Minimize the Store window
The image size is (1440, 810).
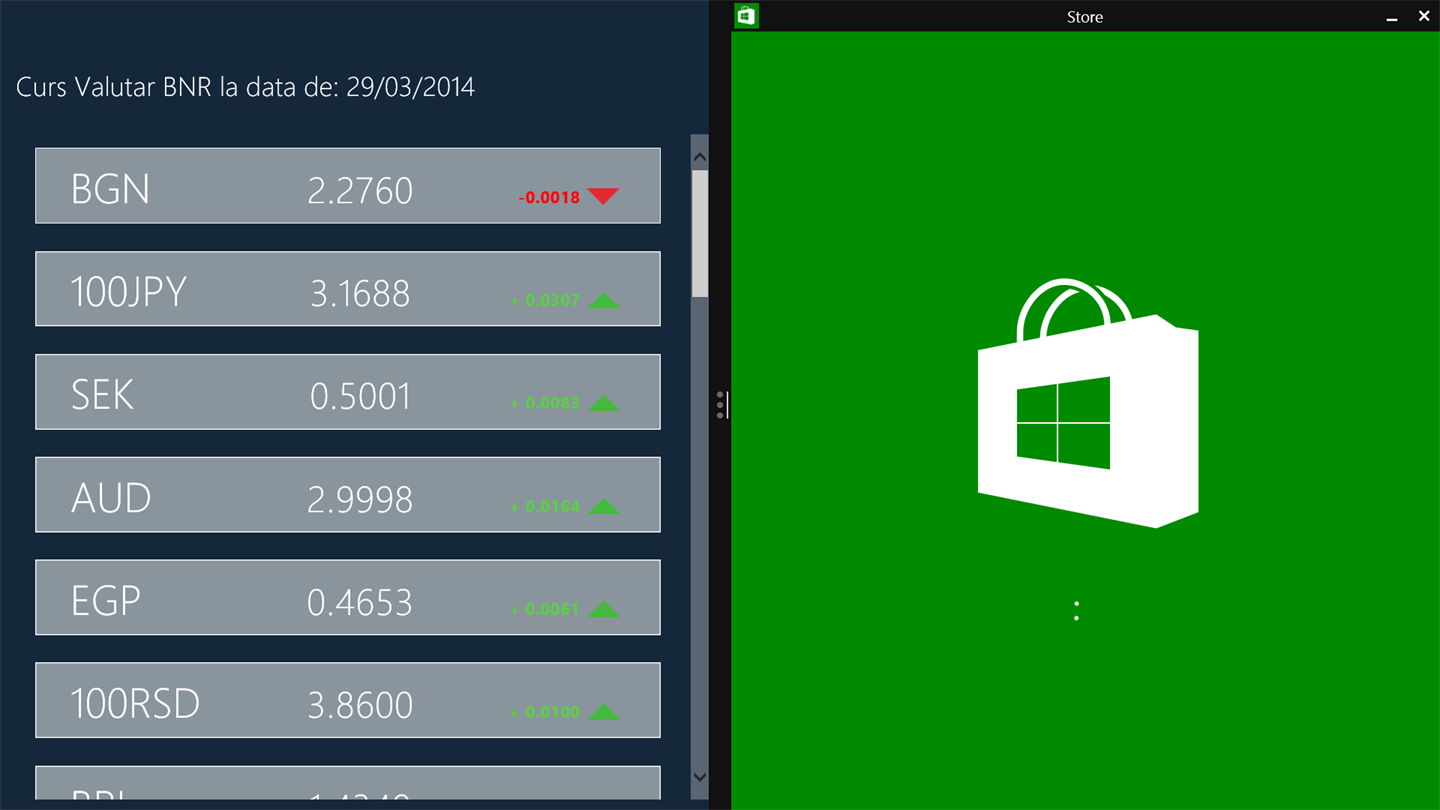coord(1391,17)
